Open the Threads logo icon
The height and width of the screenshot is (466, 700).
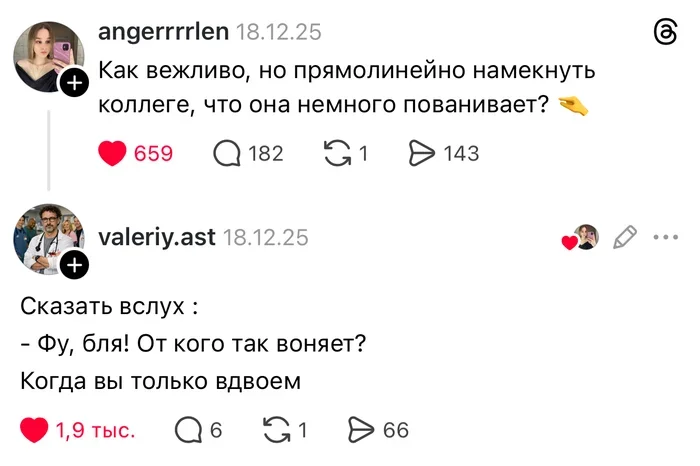664,34
